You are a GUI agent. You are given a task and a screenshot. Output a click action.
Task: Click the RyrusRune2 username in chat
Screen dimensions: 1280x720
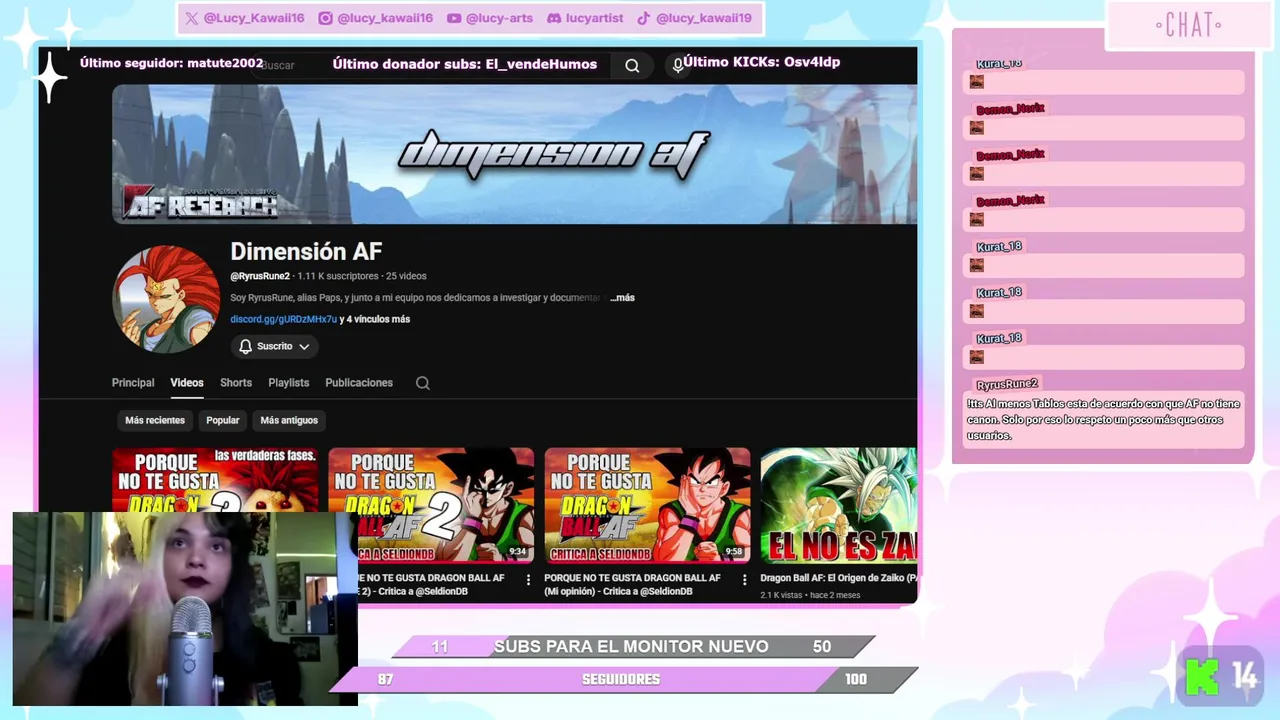[x=1007, y=384]
